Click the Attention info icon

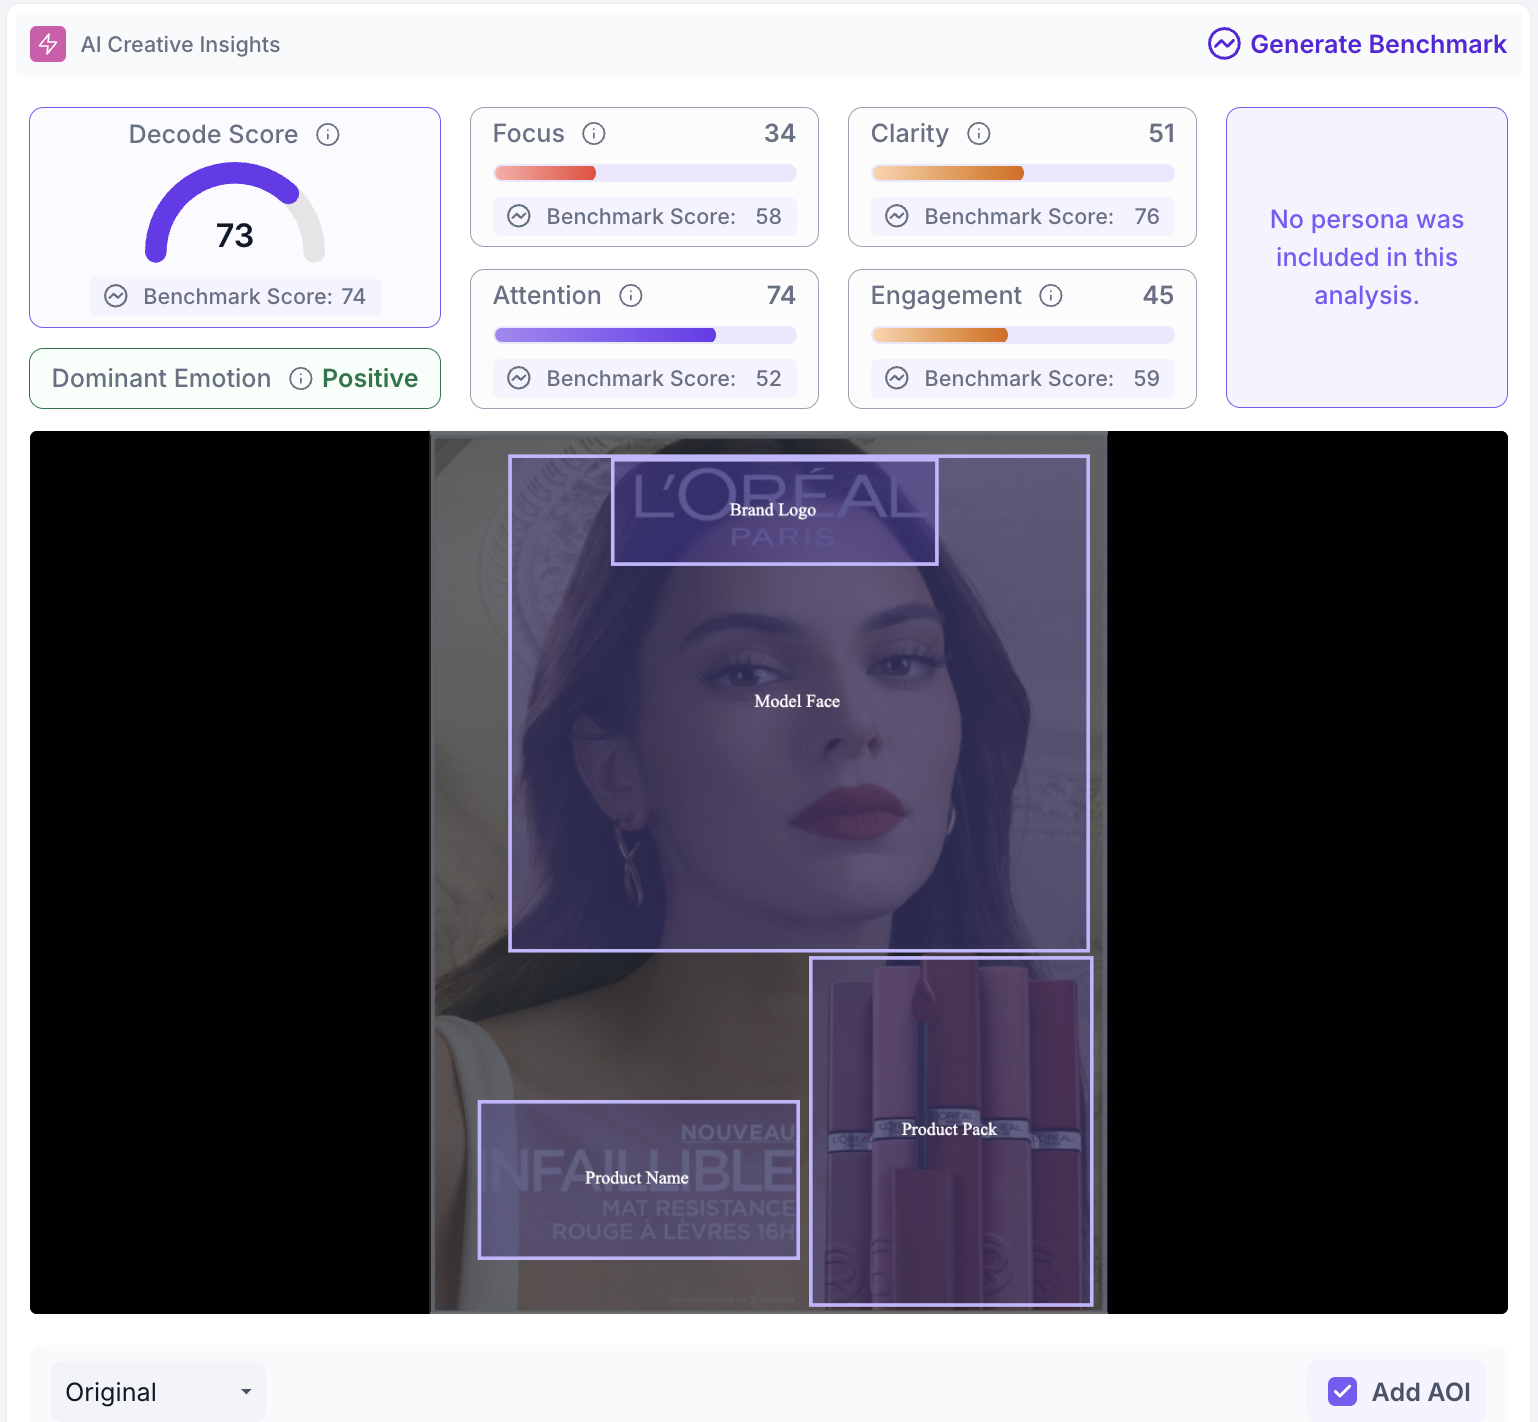click(631, 296)
